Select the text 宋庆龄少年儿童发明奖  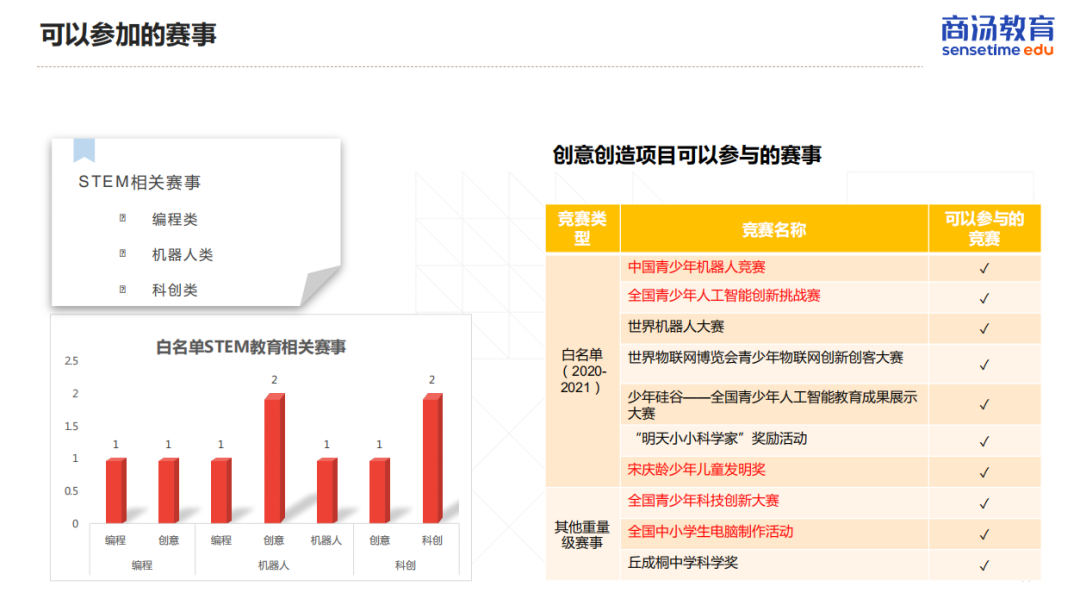(x=696, y=470)
